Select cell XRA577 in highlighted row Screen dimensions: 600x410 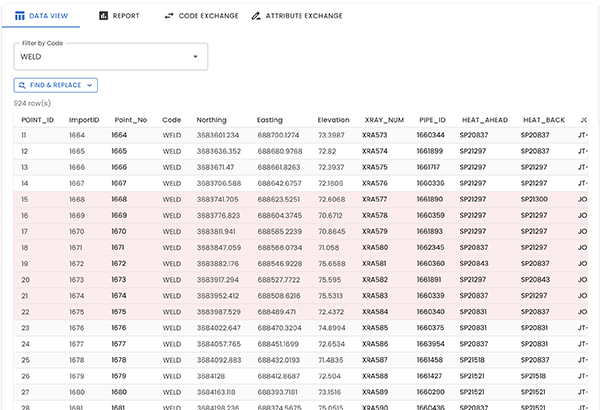click(x=375, y=199)
